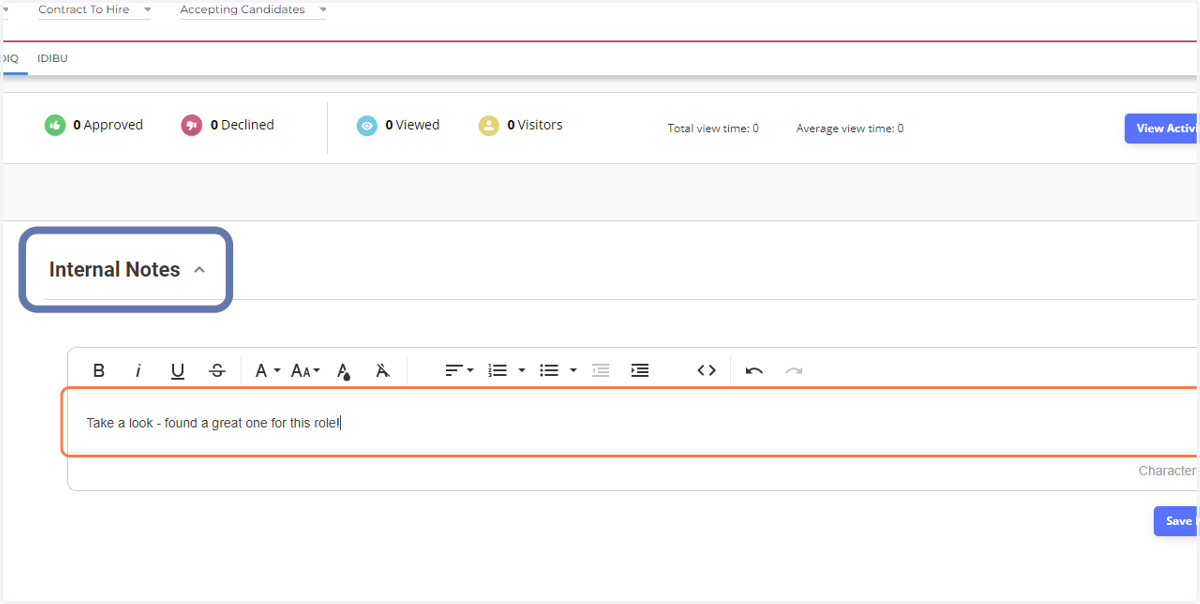The width and height of the screenshot is (1200, 604).
Task: Click the 'Internal Notes' heading text
Action: pos(115,270)
